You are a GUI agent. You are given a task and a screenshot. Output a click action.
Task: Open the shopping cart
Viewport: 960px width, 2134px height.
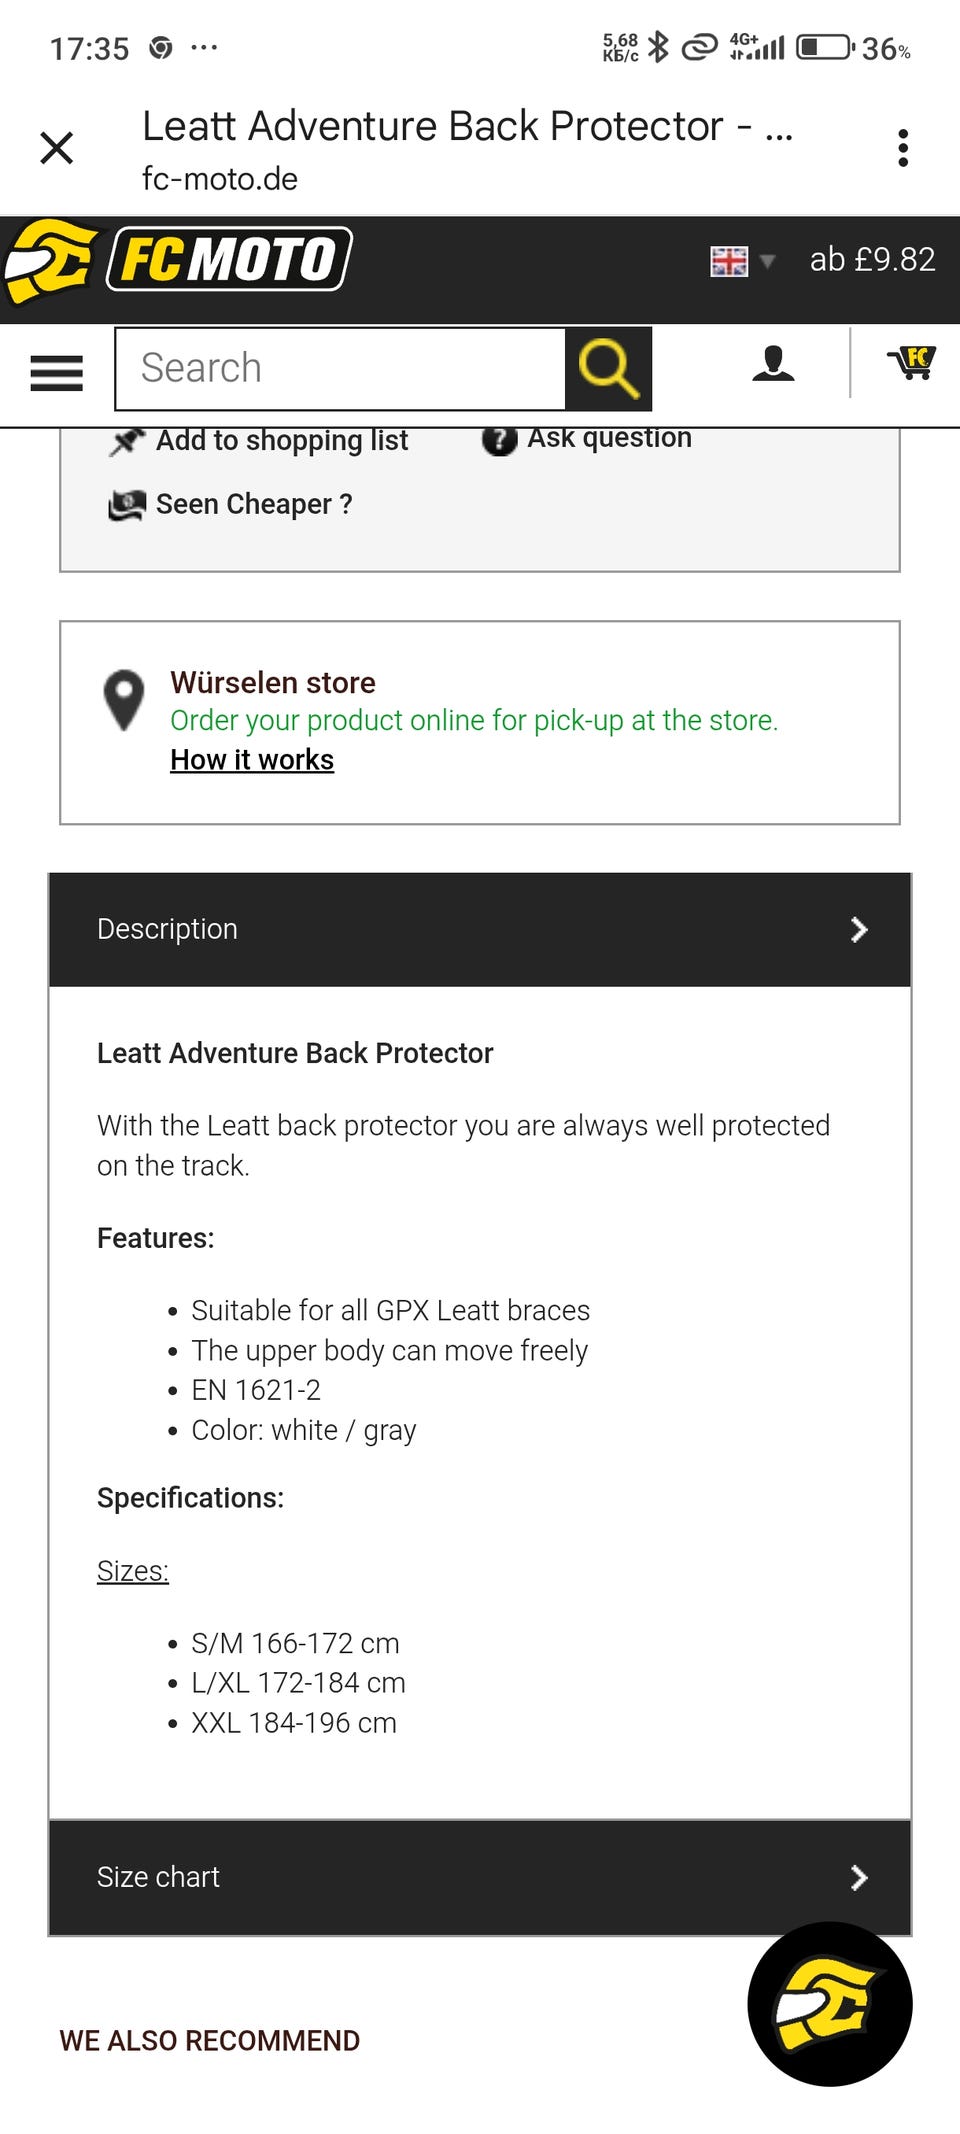pos(911,363)
